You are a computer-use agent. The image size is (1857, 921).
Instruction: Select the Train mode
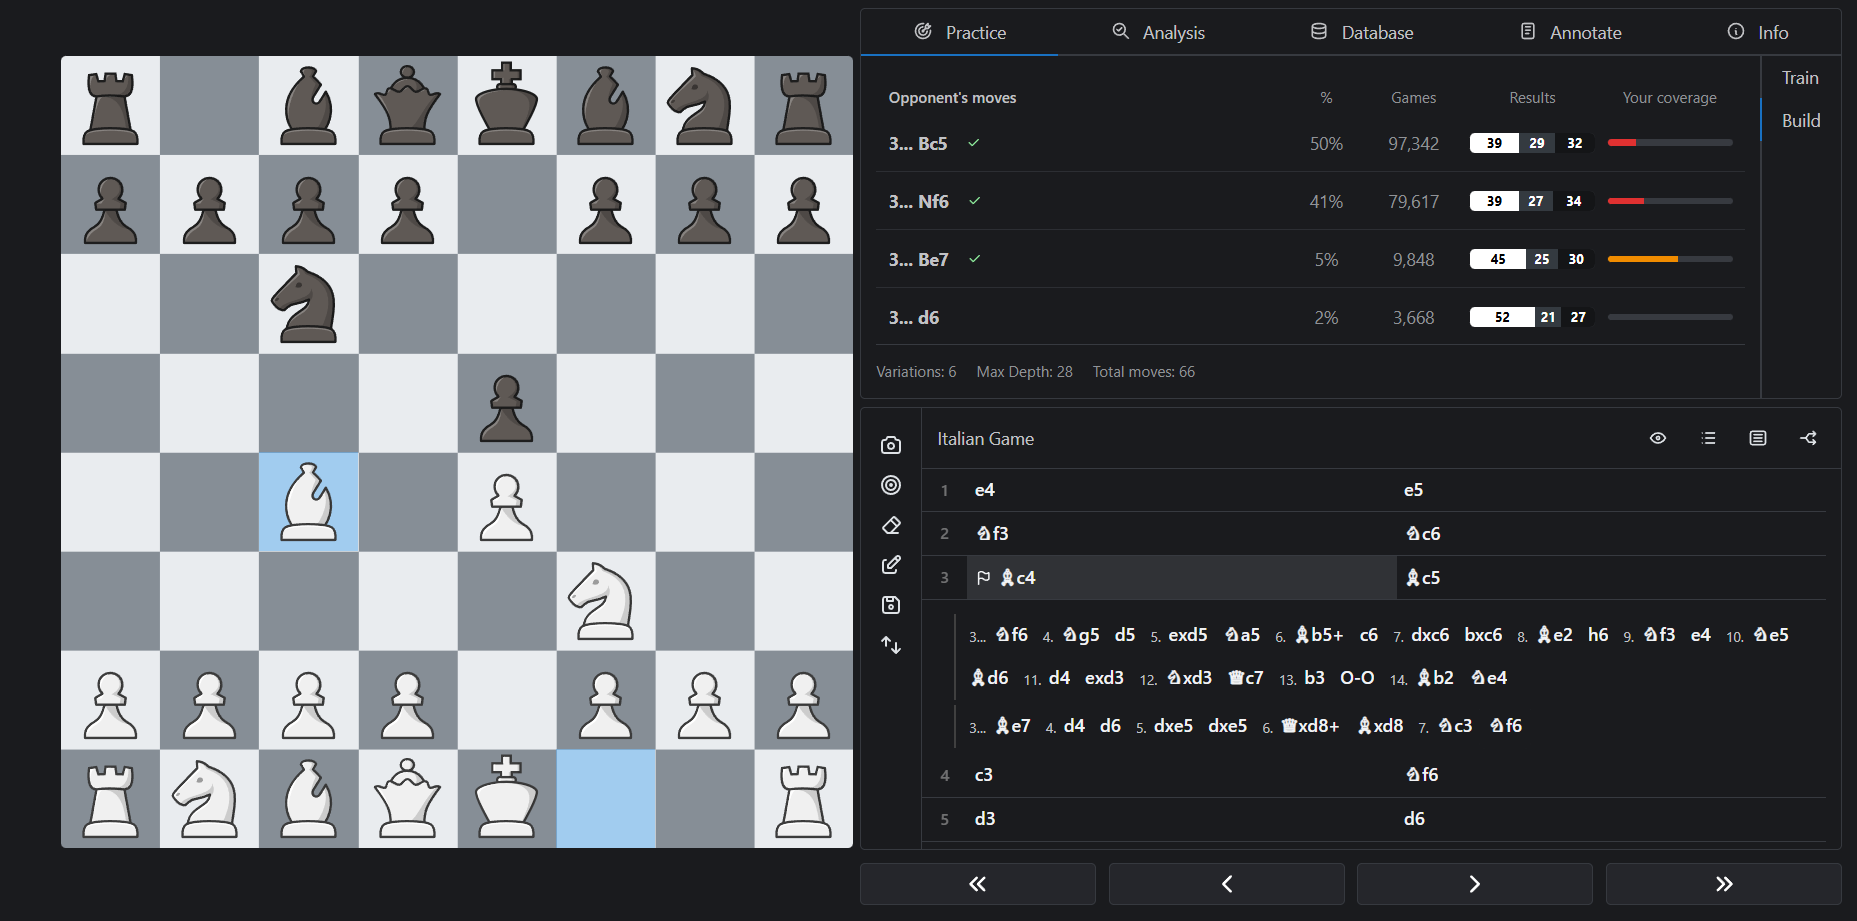point(1800,78)
